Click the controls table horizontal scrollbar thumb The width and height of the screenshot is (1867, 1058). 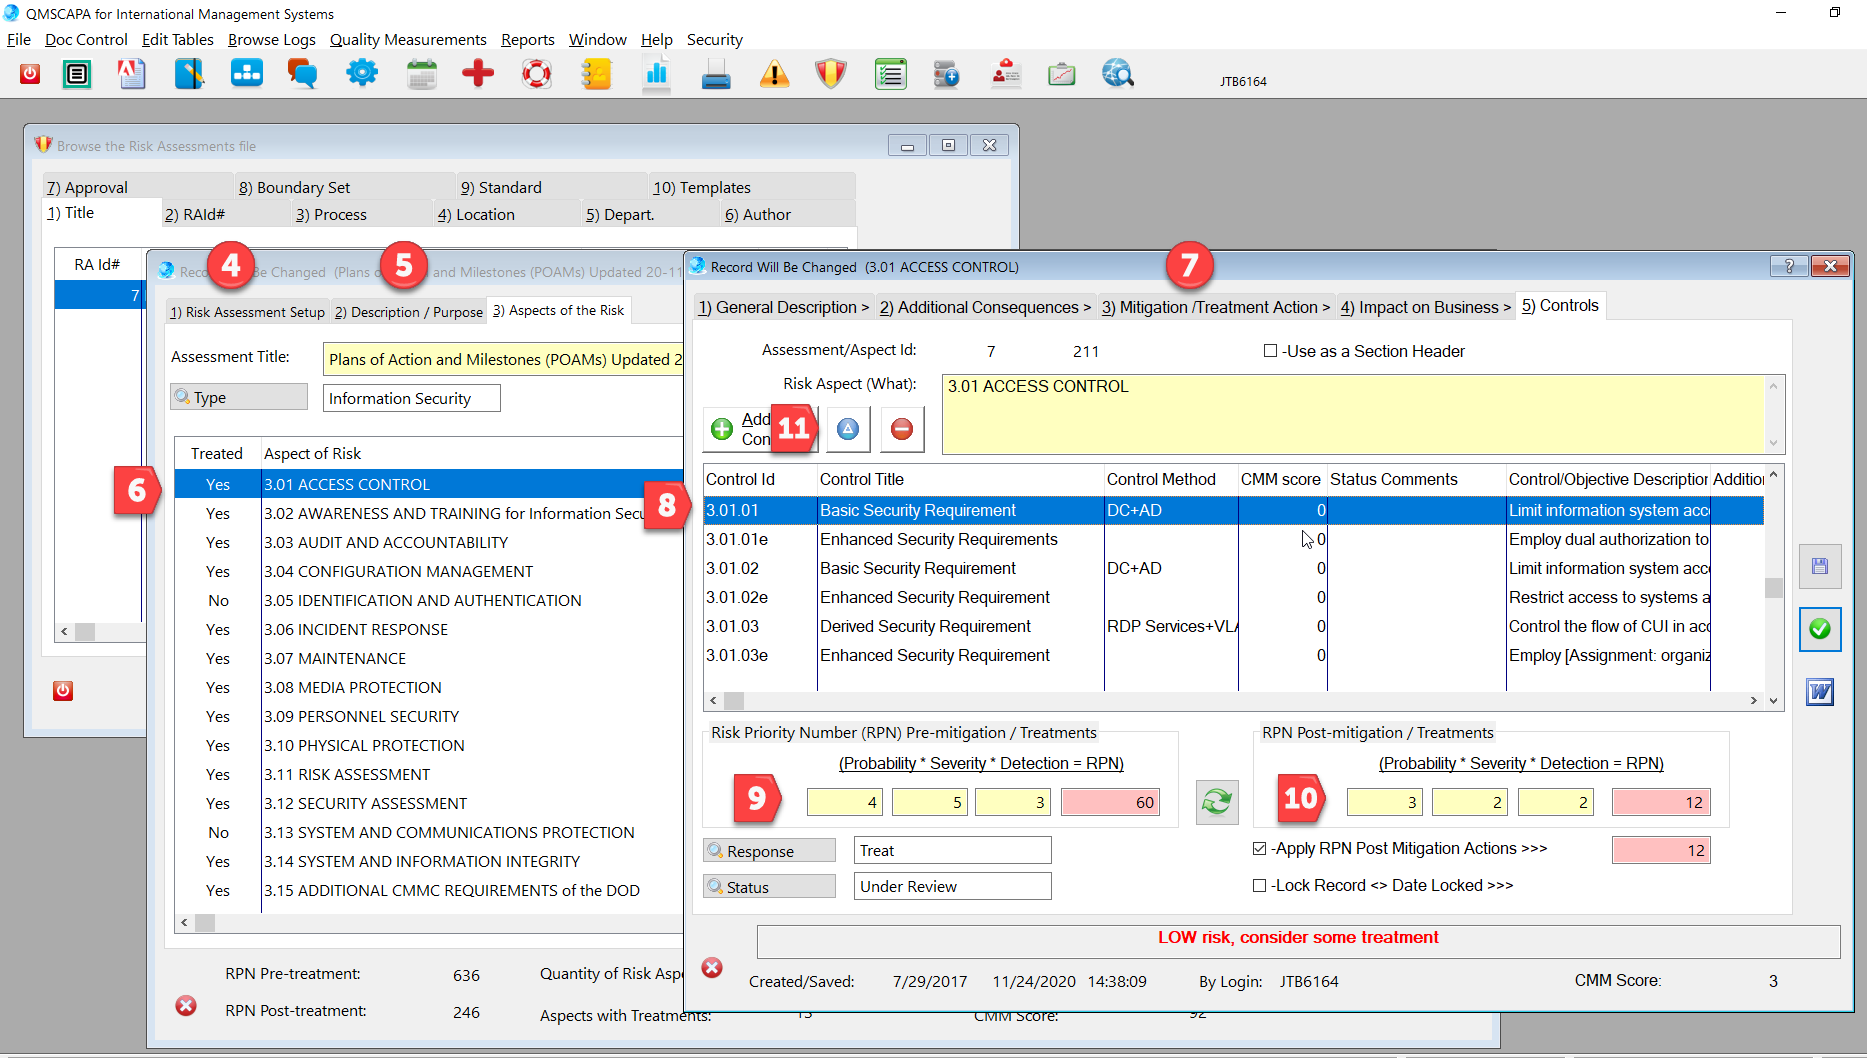point(734,701)
